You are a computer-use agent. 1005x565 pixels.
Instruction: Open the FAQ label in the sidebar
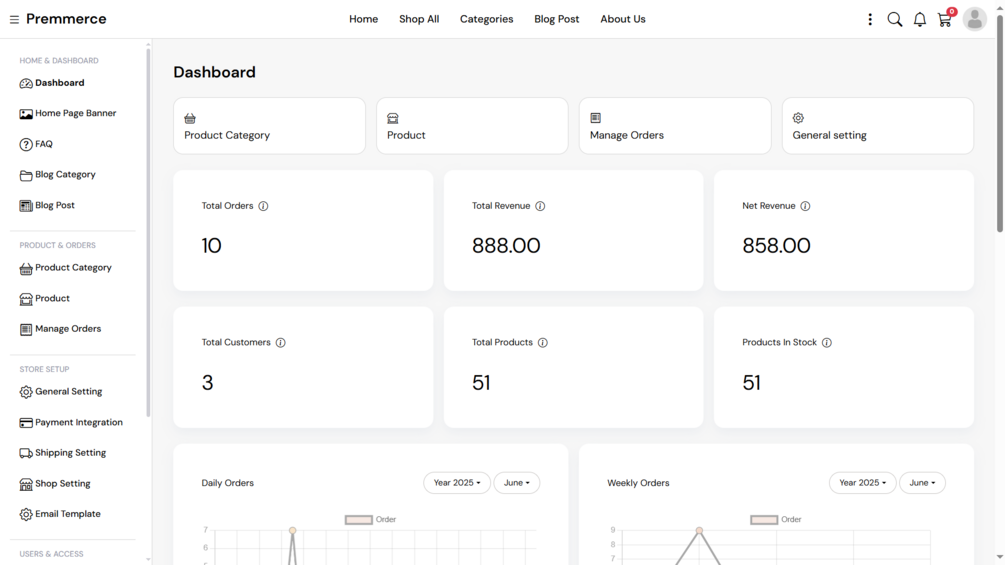tap(44, 144)
